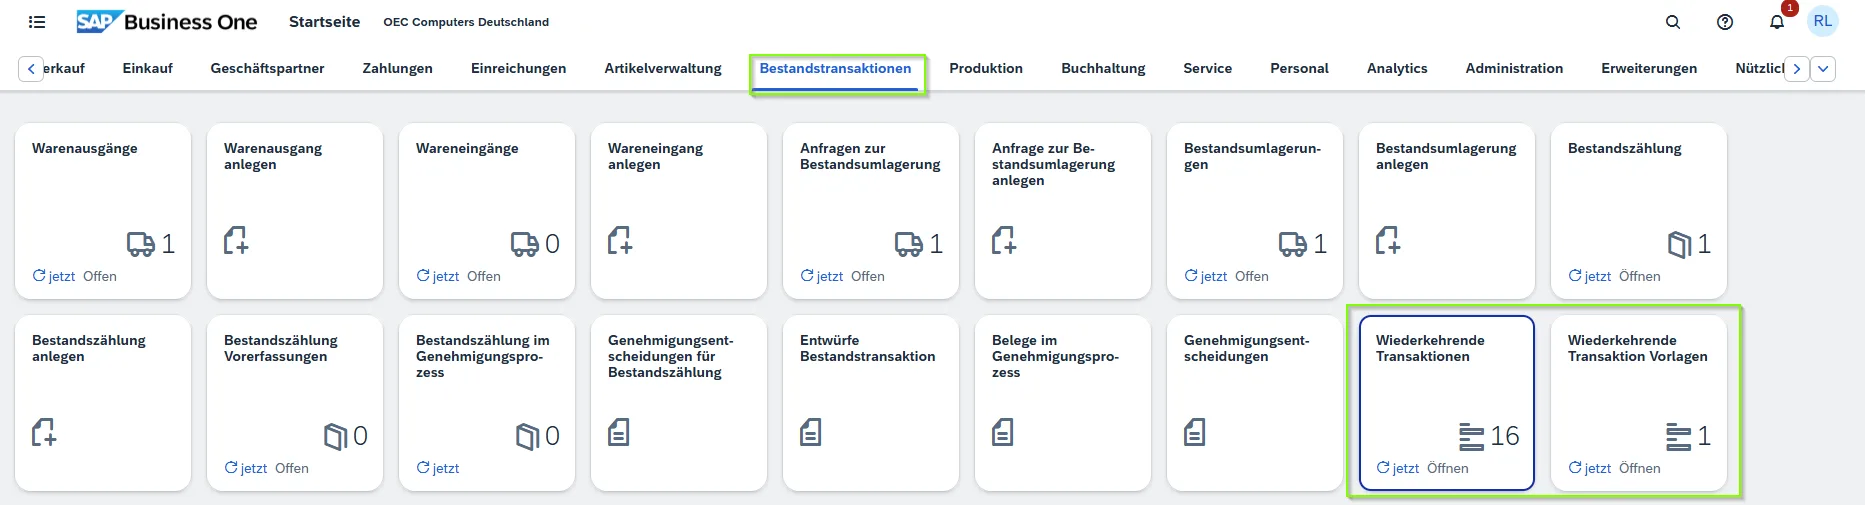This screenshot has width=1865, height=505.
Task: Click the SAP Business One logo
Action: (x=167, y=22)
